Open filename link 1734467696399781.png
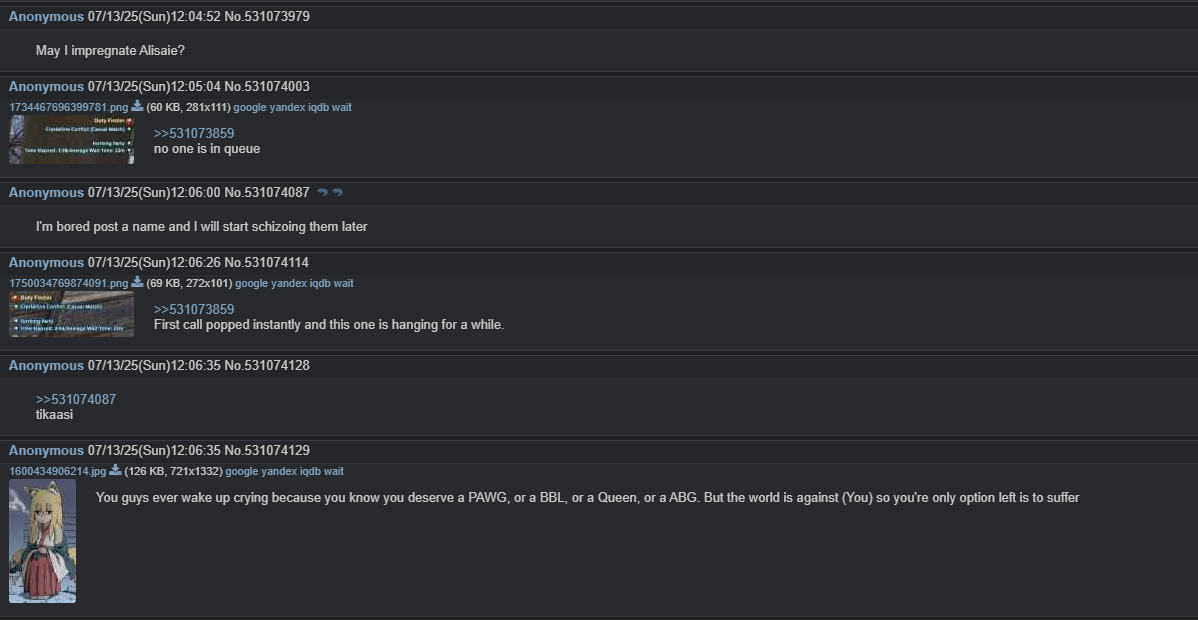 (69, 107)
